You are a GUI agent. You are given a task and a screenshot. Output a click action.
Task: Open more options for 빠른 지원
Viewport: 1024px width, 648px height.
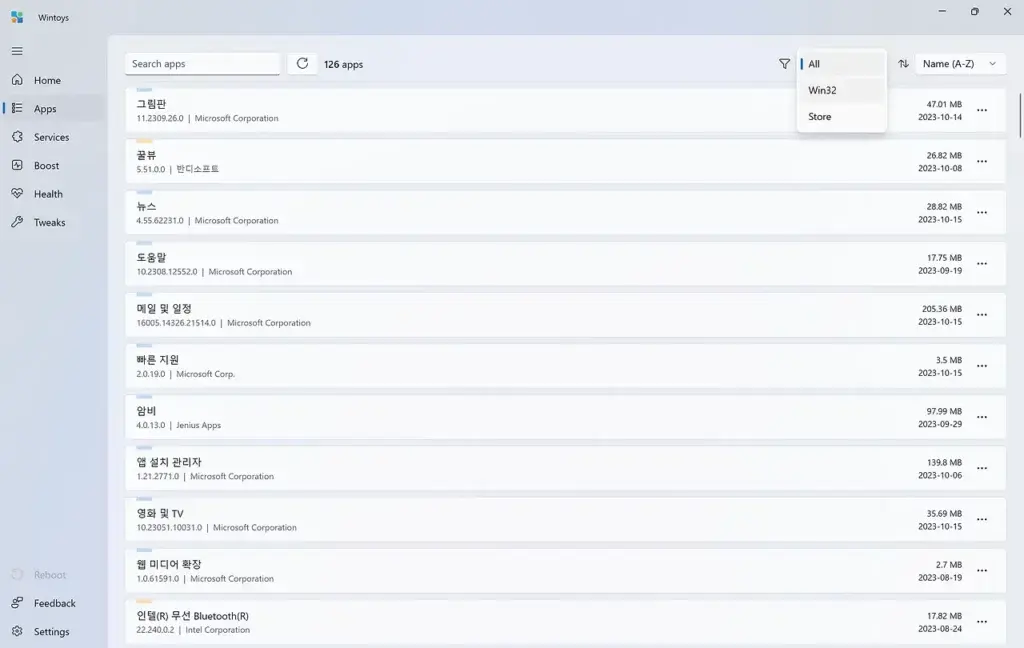click(982, 366)
